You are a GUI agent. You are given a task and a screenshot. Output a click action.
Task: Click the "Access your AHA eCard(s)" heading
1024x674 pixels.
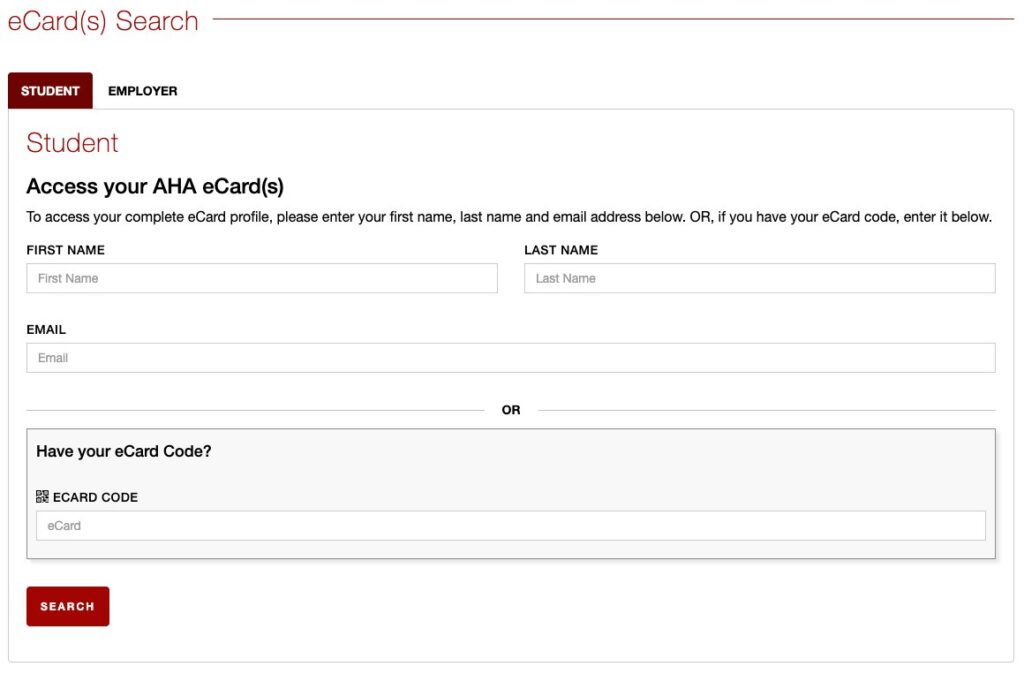tap(155, 187)
